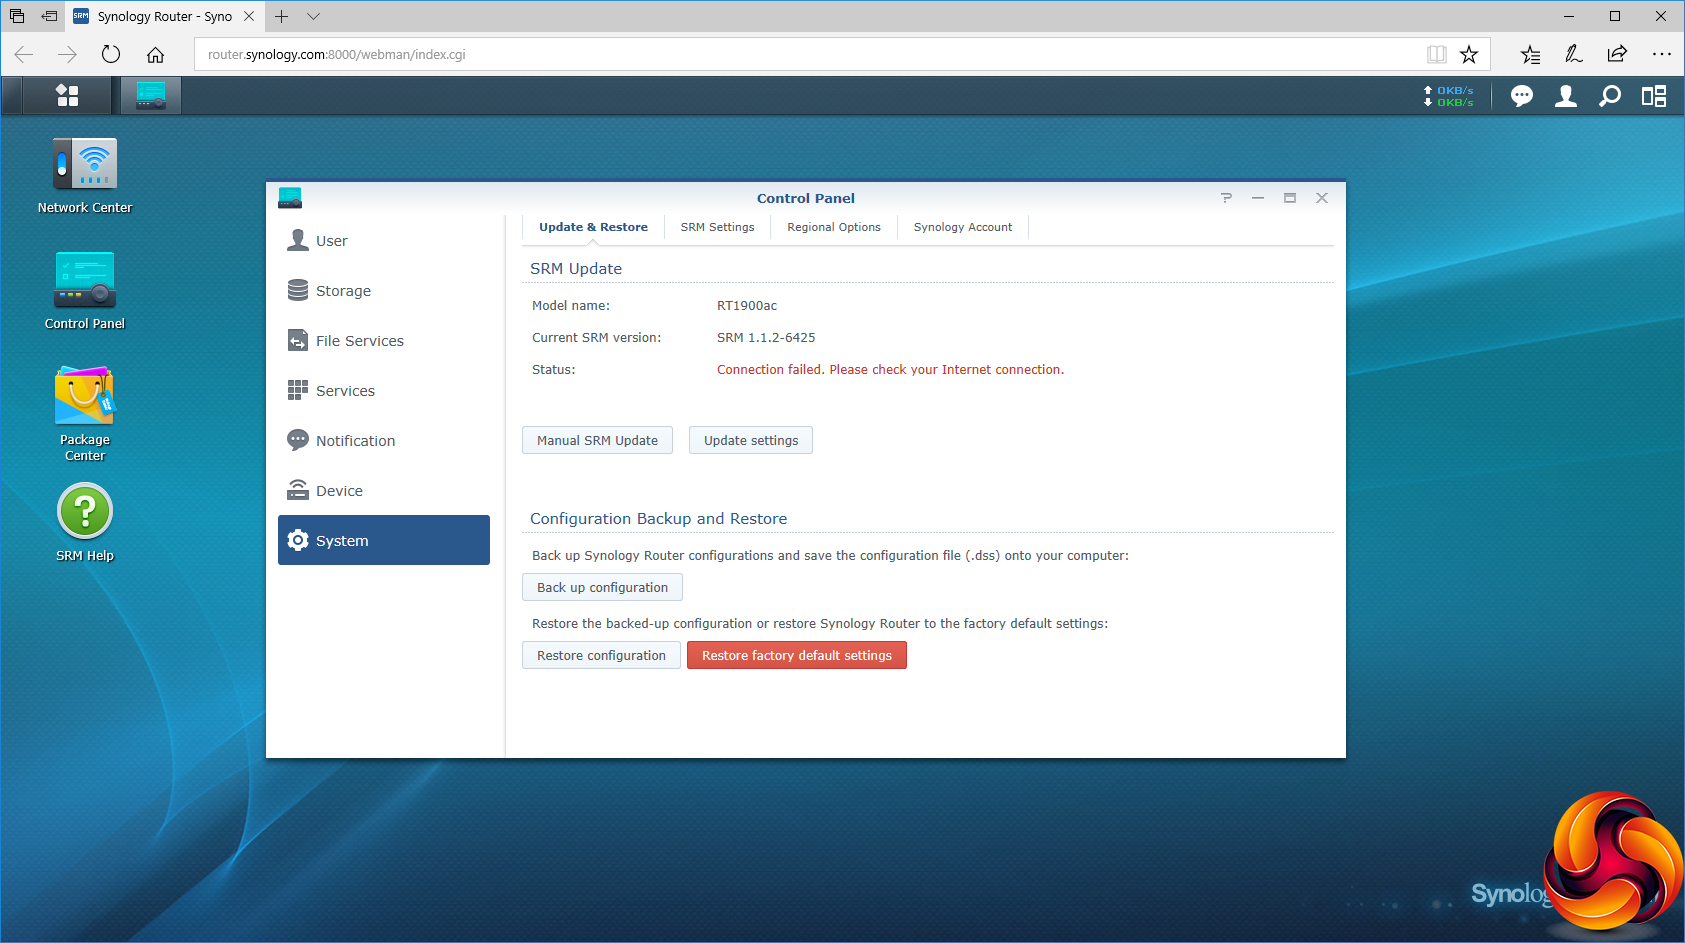Go to the browser home page

(155, 55)
